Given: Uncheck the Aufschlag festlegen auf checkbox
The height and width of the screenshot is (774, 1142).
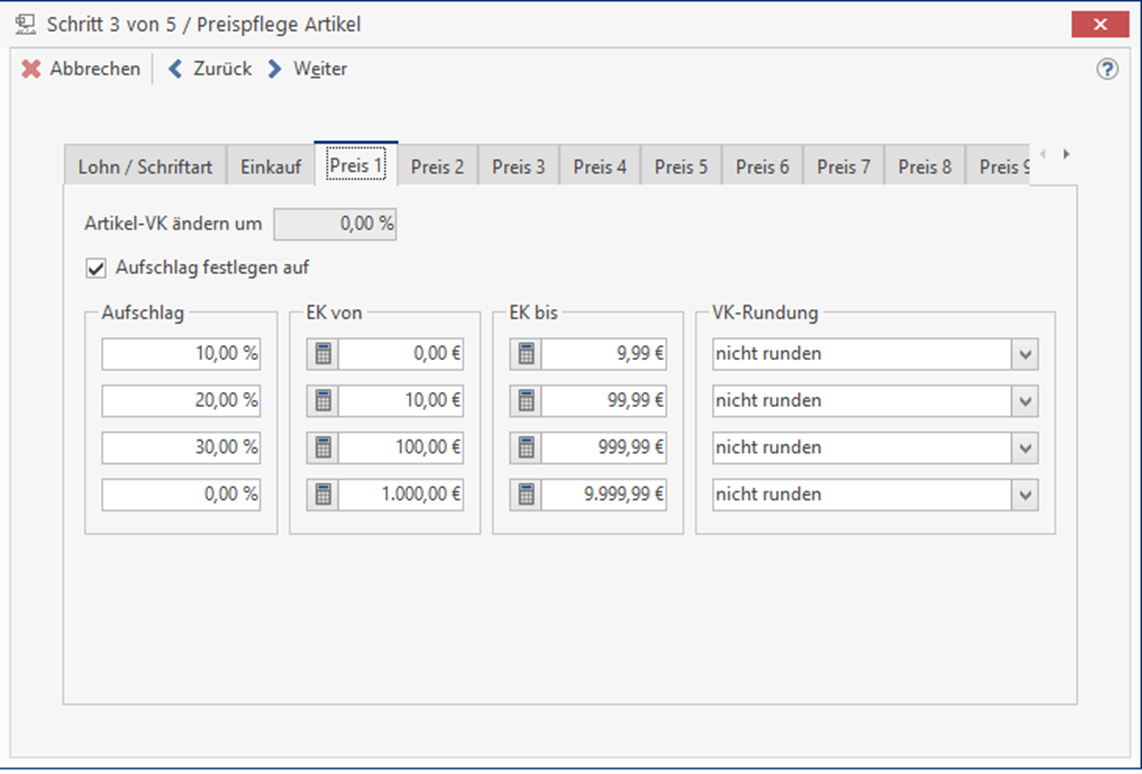Looking at the screenshot, I should (x=97, y=268).
